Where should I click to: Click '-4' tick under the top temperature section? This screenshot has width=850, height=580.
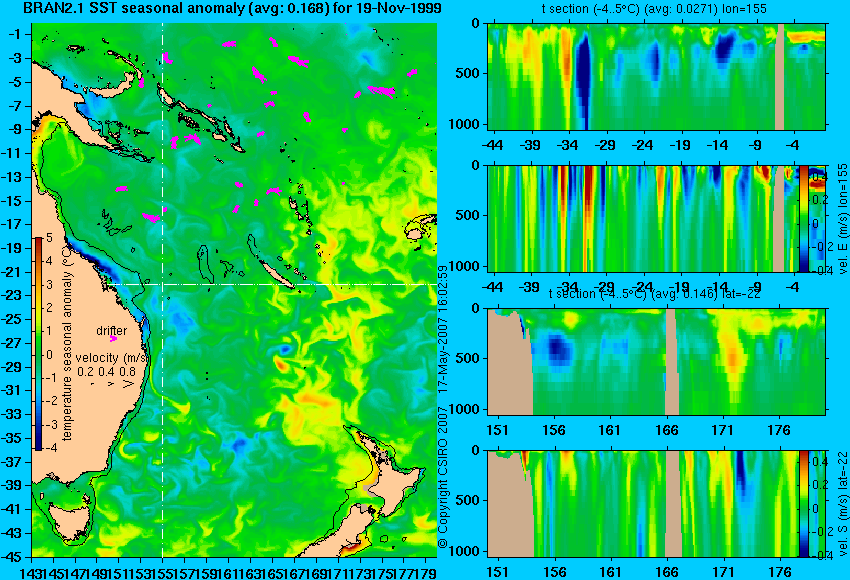pos(793,145)
